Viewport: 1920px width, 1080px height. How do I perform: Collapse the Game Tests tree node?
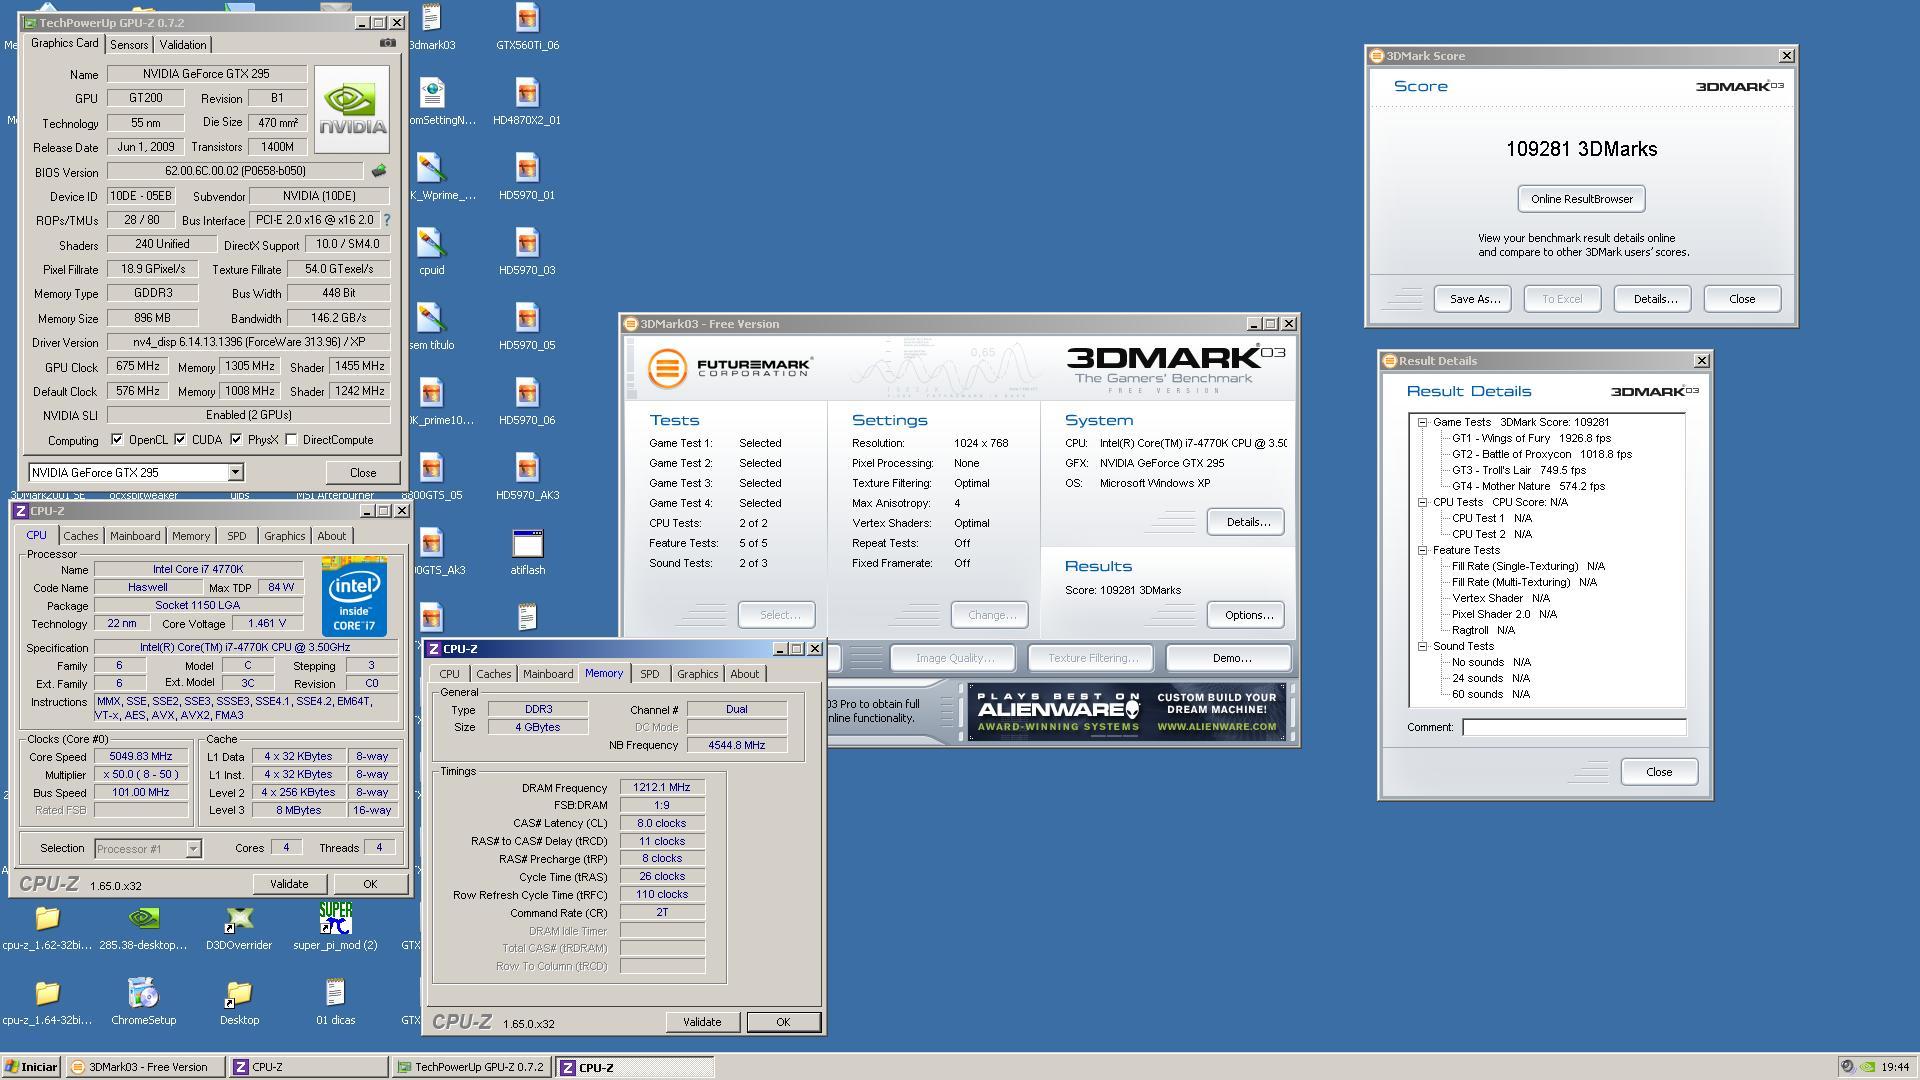pos(1422,422)
